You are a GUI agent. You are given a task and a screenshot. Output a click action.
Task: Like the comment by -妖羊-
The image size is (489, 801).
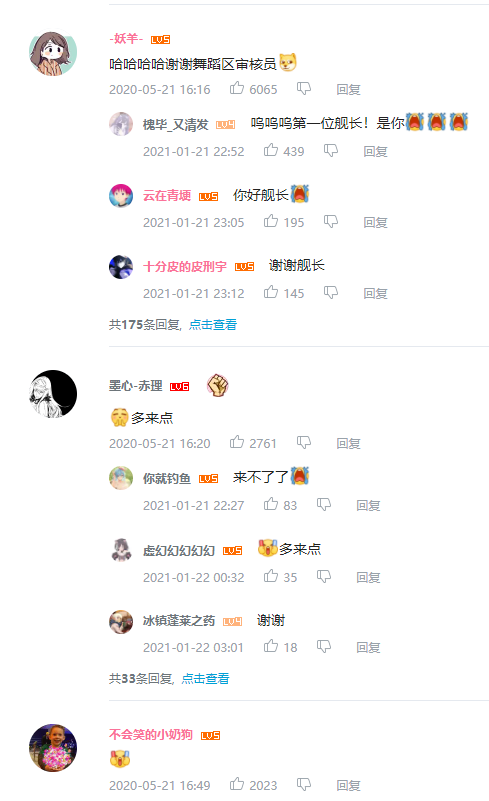(237, 88)
